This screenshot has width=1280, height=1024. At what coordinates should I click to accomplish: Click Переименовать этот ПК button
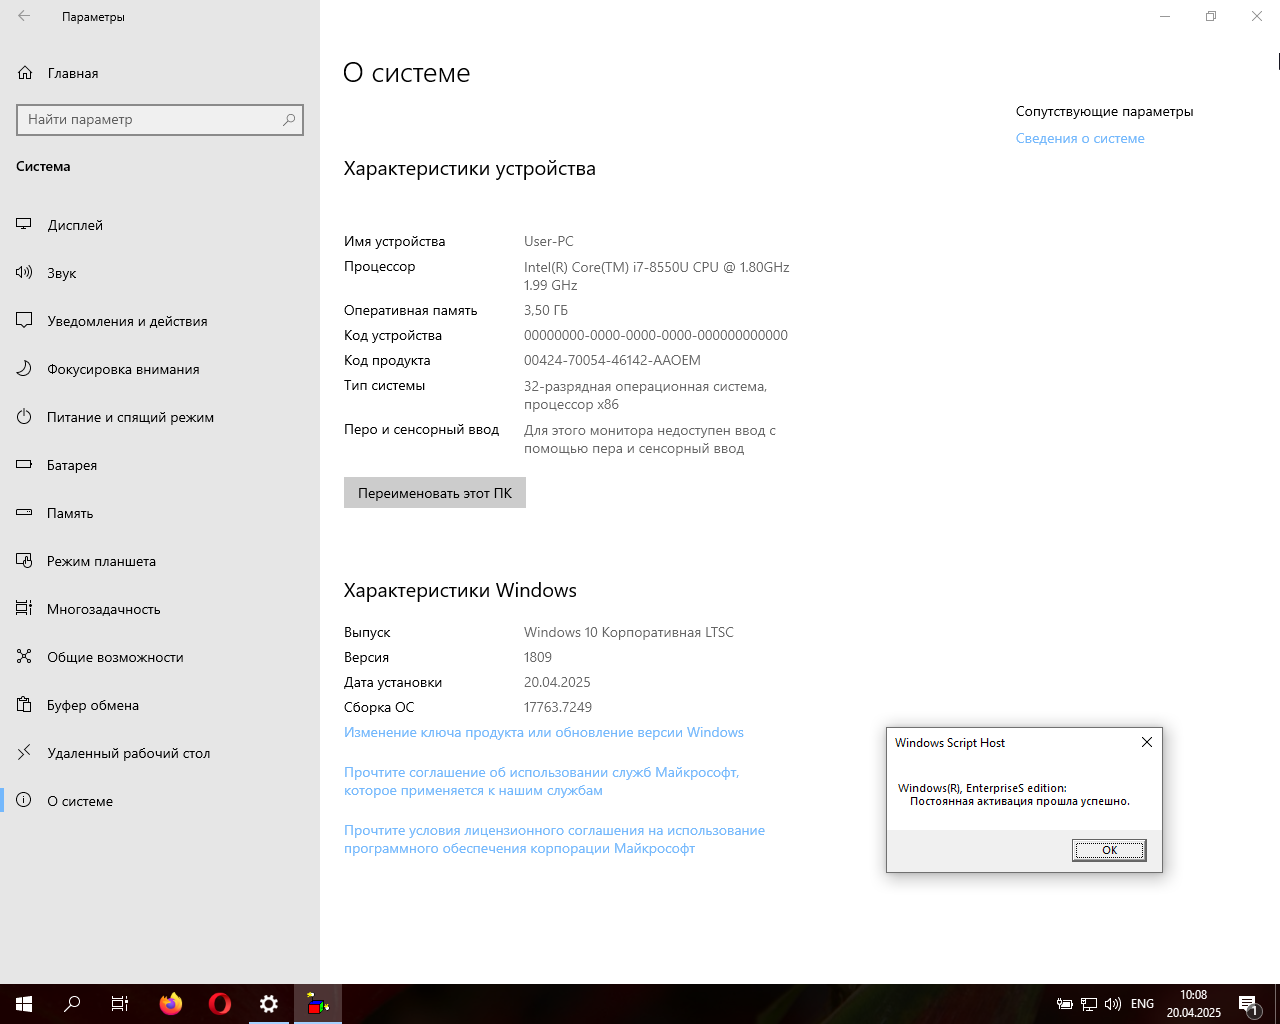point(435,493)
